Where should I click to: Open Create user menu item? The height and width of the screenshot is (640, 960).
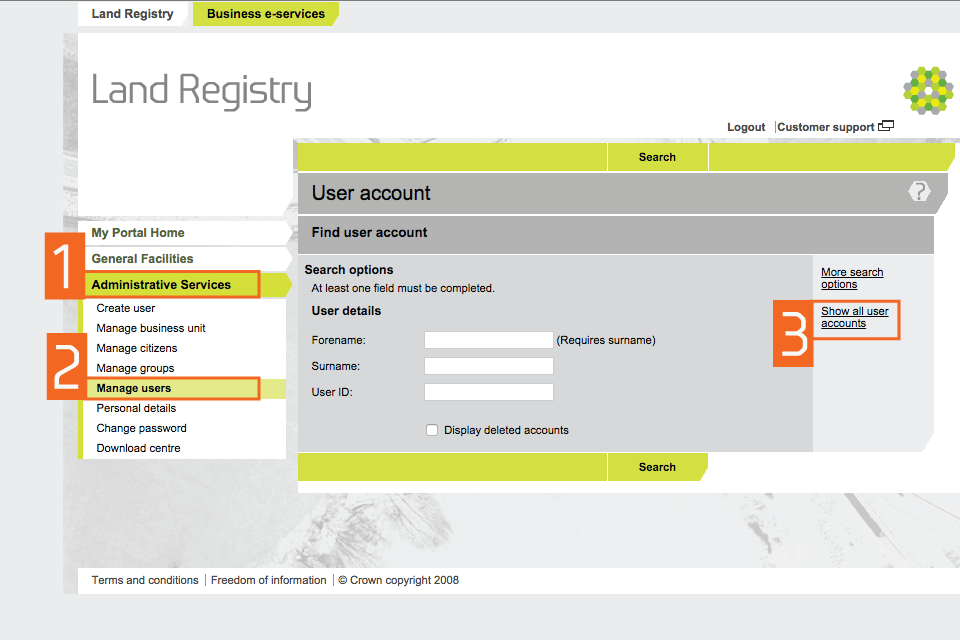click(x=125, y=308)
